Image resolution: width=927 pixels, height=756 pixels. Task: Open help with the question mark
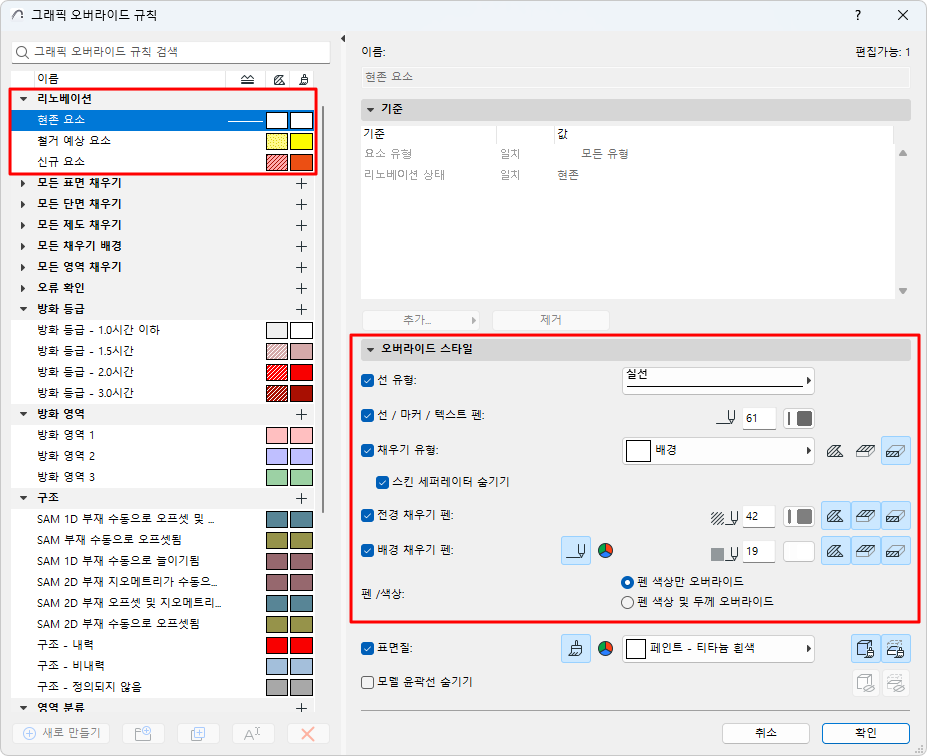coord(858,15)
